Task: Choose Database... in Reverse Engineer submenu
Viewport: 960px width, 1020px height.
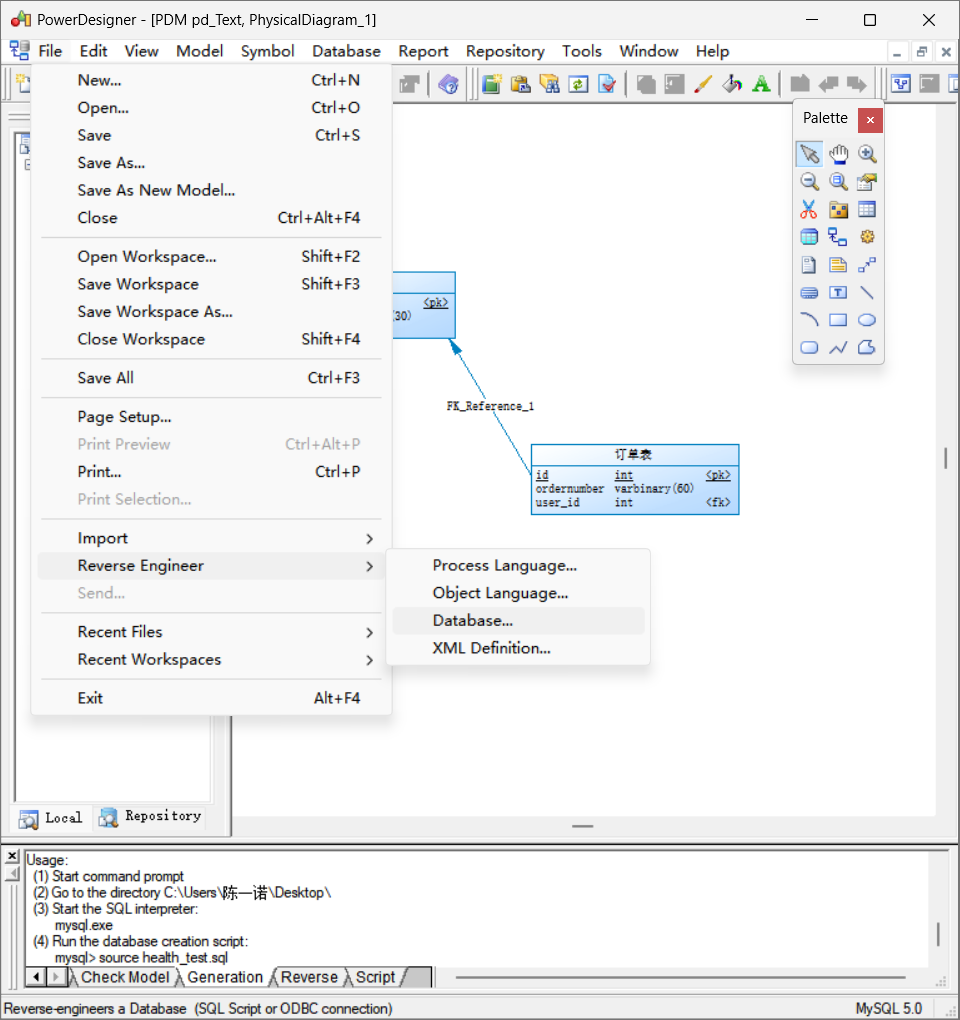Action: point(518,621)
